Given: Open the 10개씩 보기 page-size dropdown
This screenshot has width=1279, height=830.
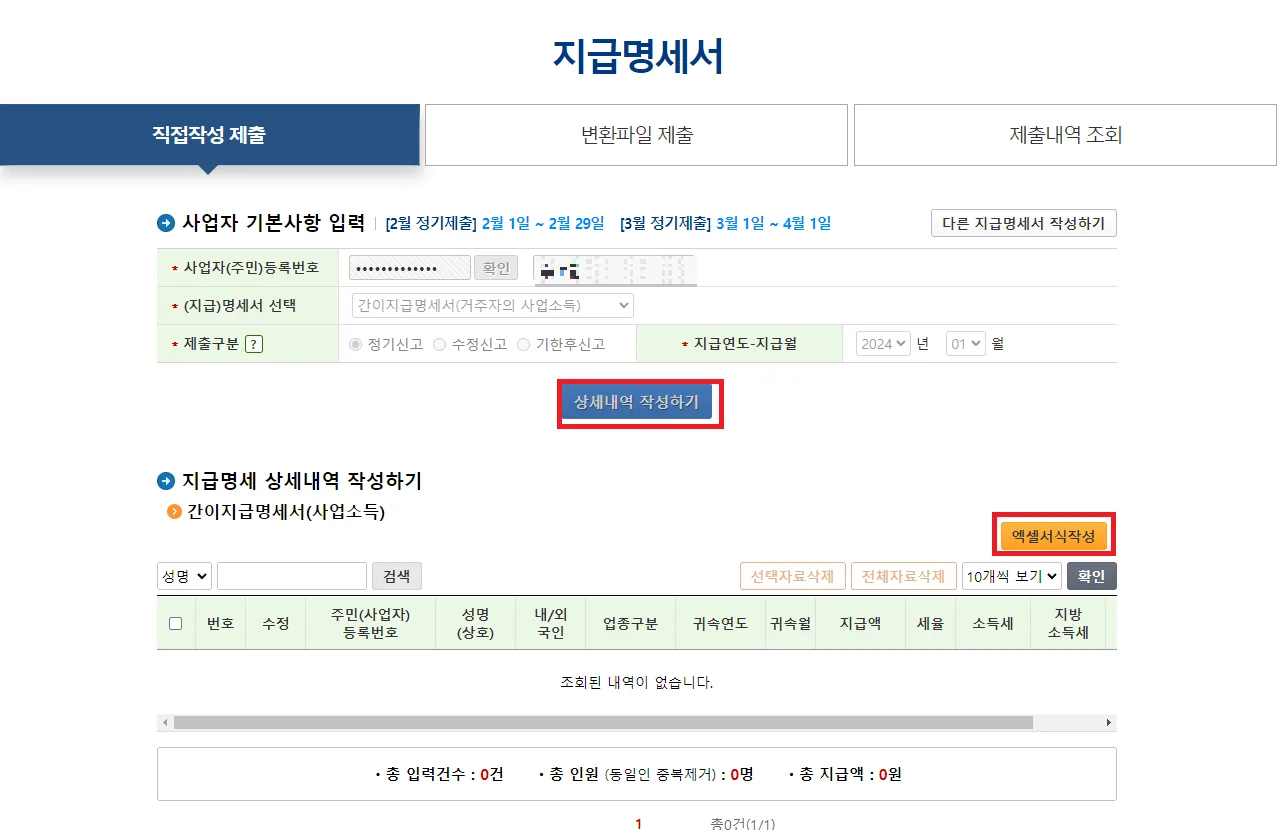Looking at the screenshot, I should (x=1011, y=576).
